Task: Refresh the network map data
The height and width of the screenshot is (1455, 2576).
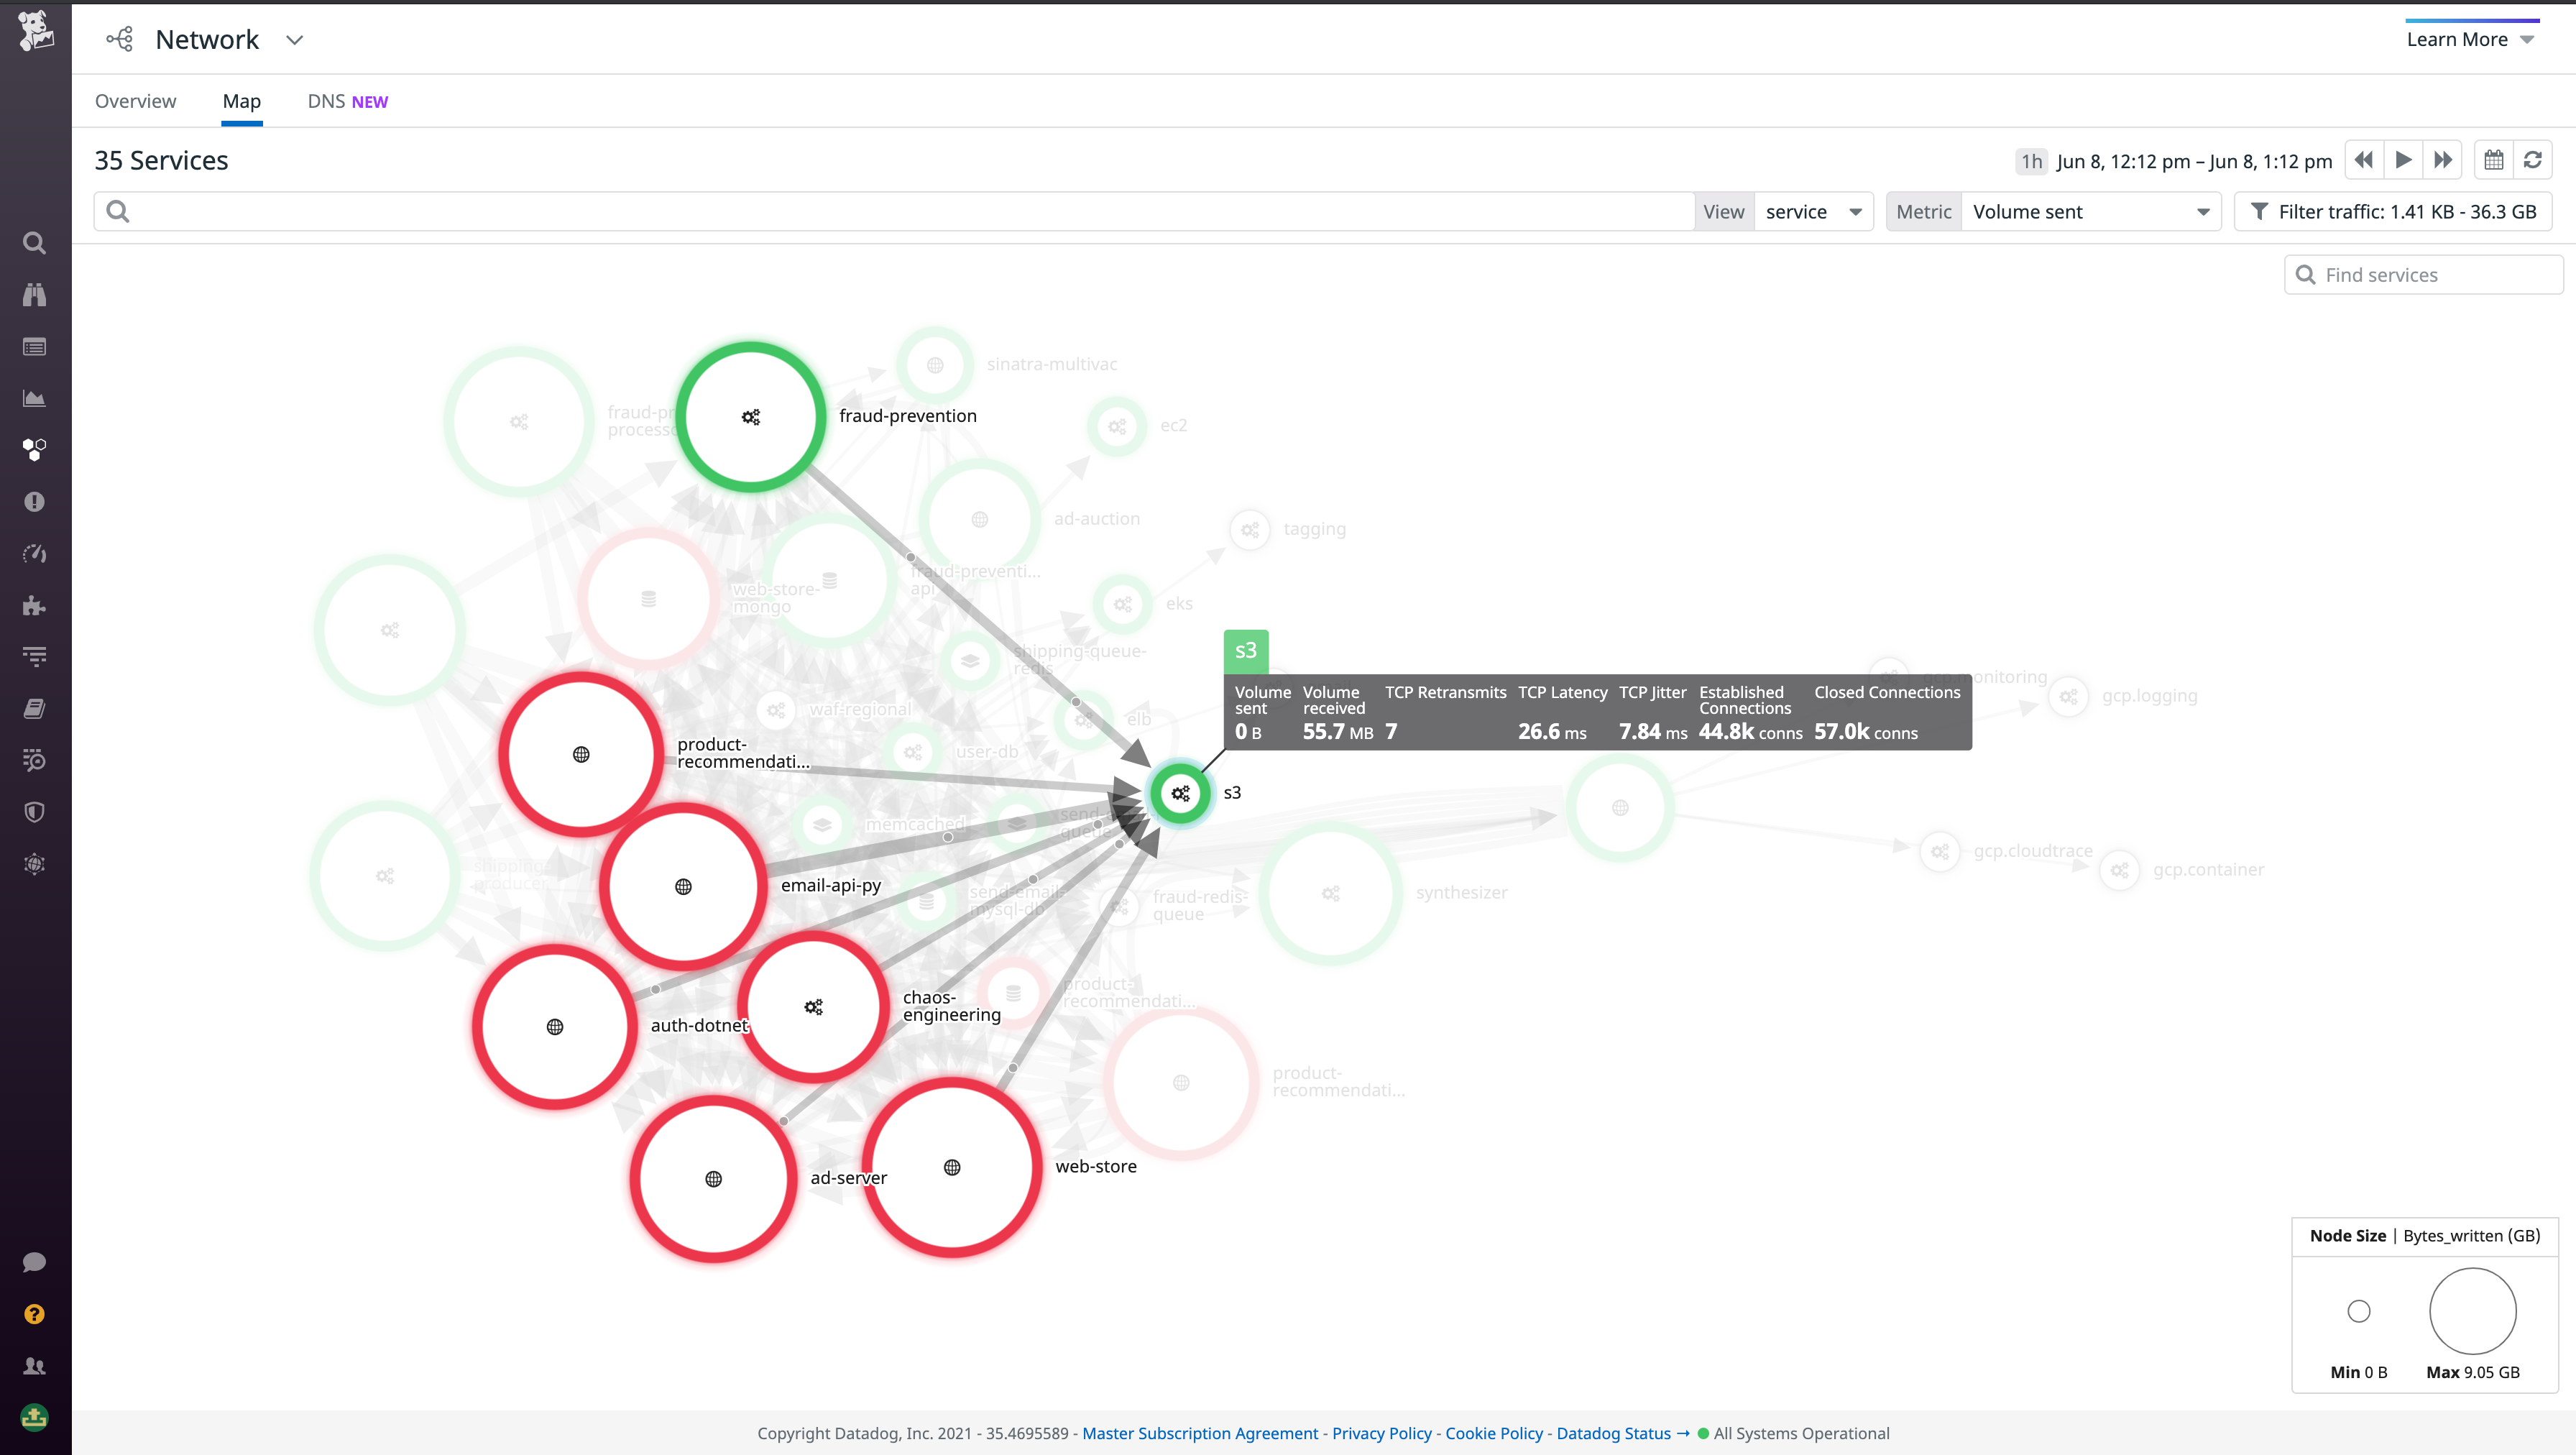Action: [x=2533, y=160]
